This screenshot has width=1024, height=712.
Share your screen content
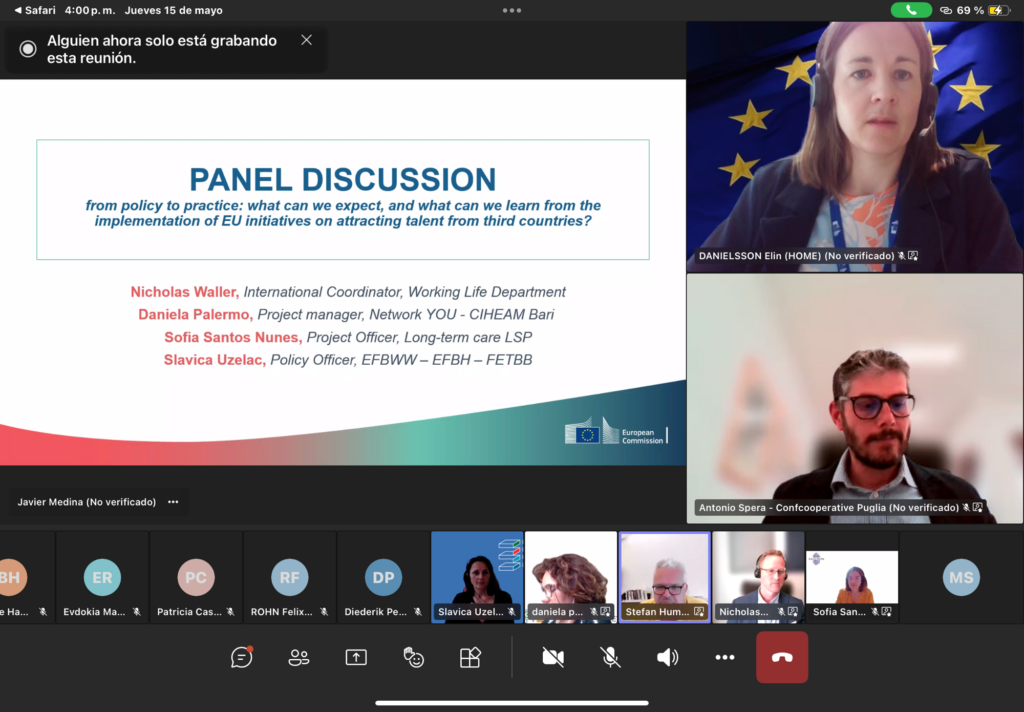point(356,657)
